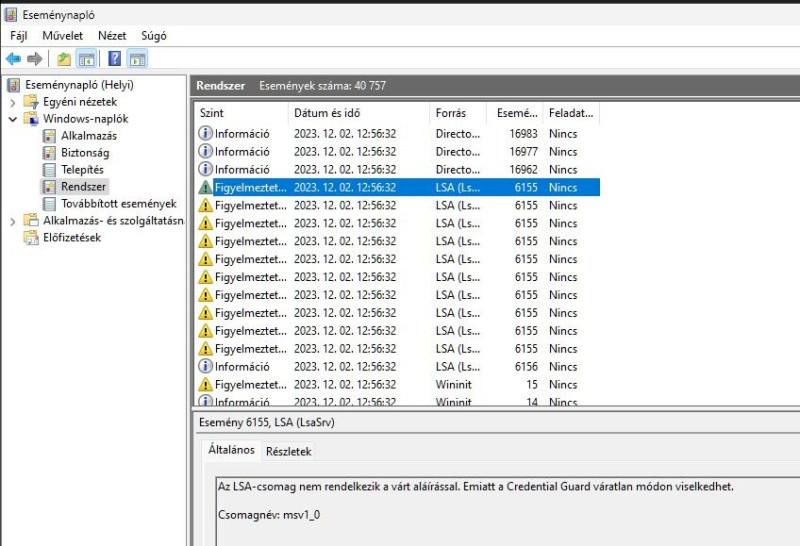Screen dimensions: 800x546
Task: Switch to the Részletek tab
Action: [288, 452]
